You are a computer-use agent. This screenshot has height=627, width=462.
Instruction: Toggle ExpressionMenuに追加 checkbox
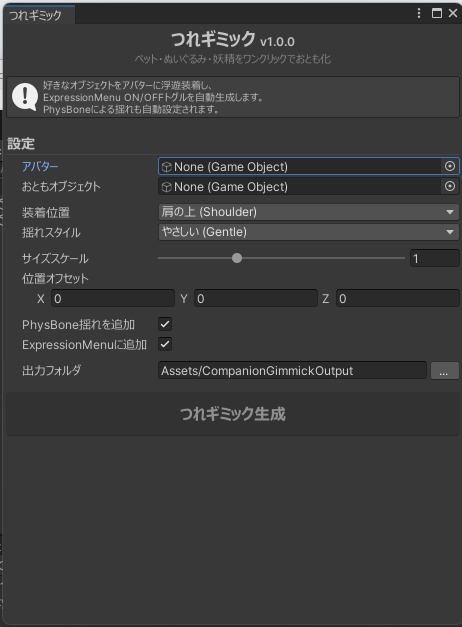pos(165,344)
